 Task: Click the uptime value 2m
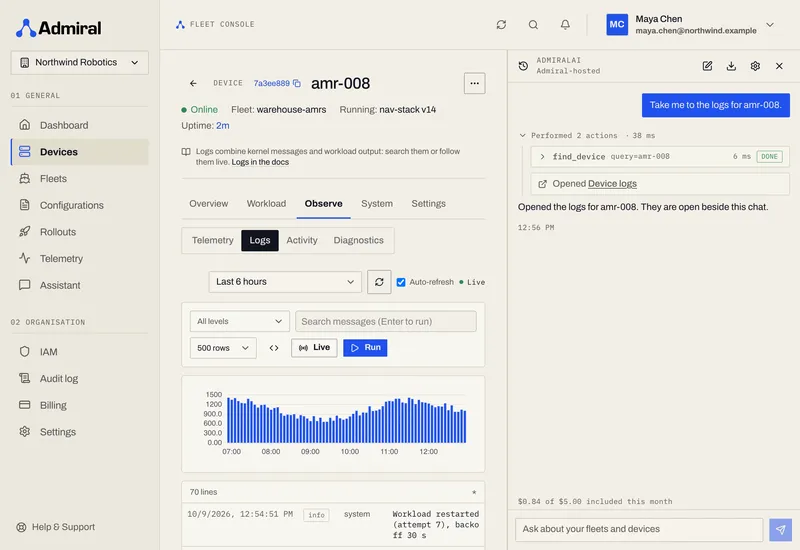click(x=222, y=126)
